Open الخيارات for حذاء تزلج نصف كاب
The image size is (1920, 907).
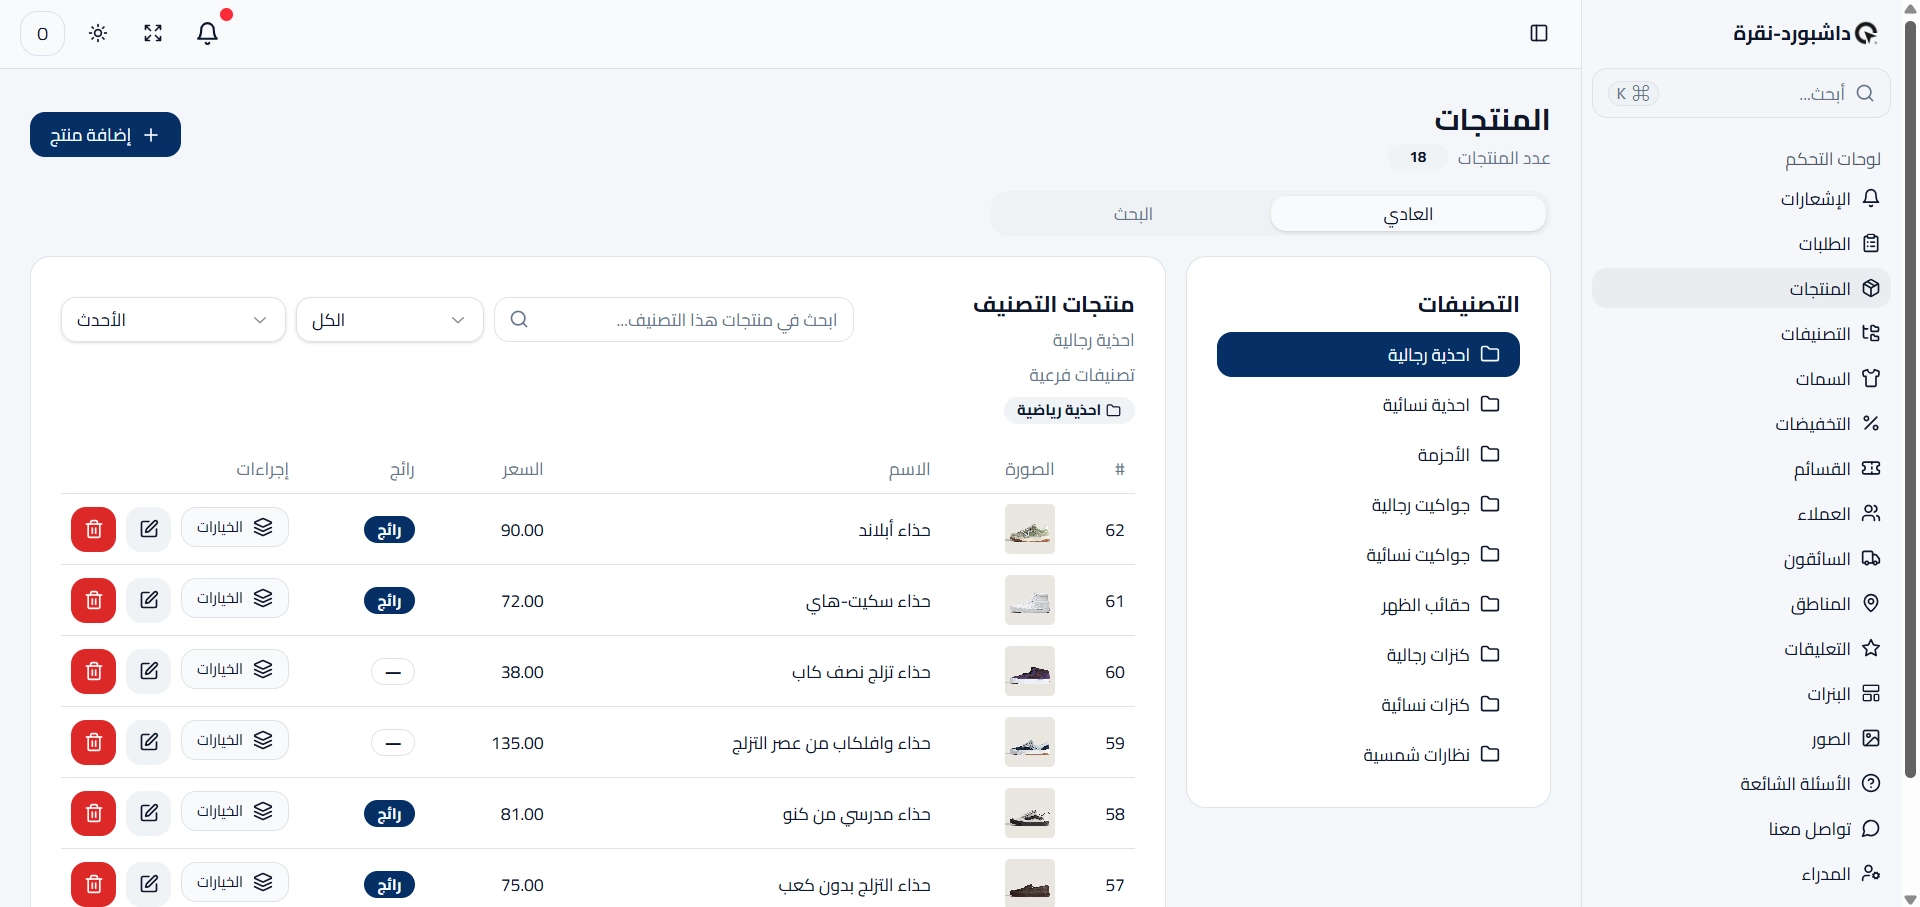click(235, 669)
